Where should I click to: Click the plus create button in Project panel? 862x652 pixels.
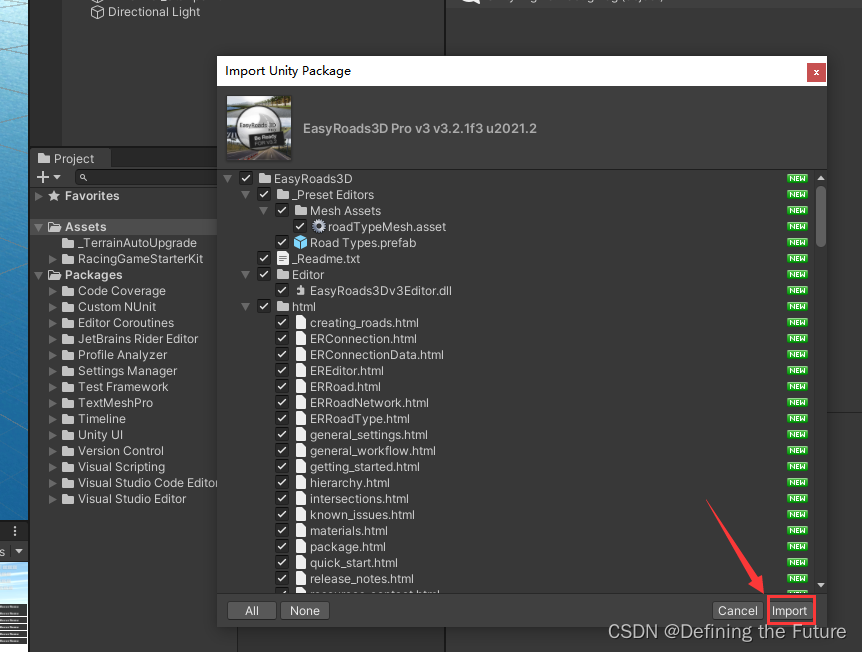(42, 177)
